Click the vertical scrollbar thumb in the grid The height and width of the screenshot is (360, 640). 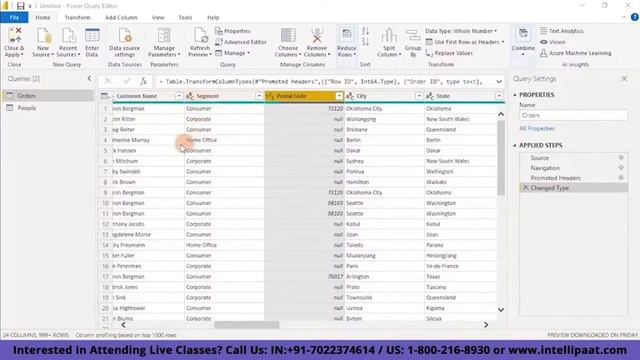point(501,158)
